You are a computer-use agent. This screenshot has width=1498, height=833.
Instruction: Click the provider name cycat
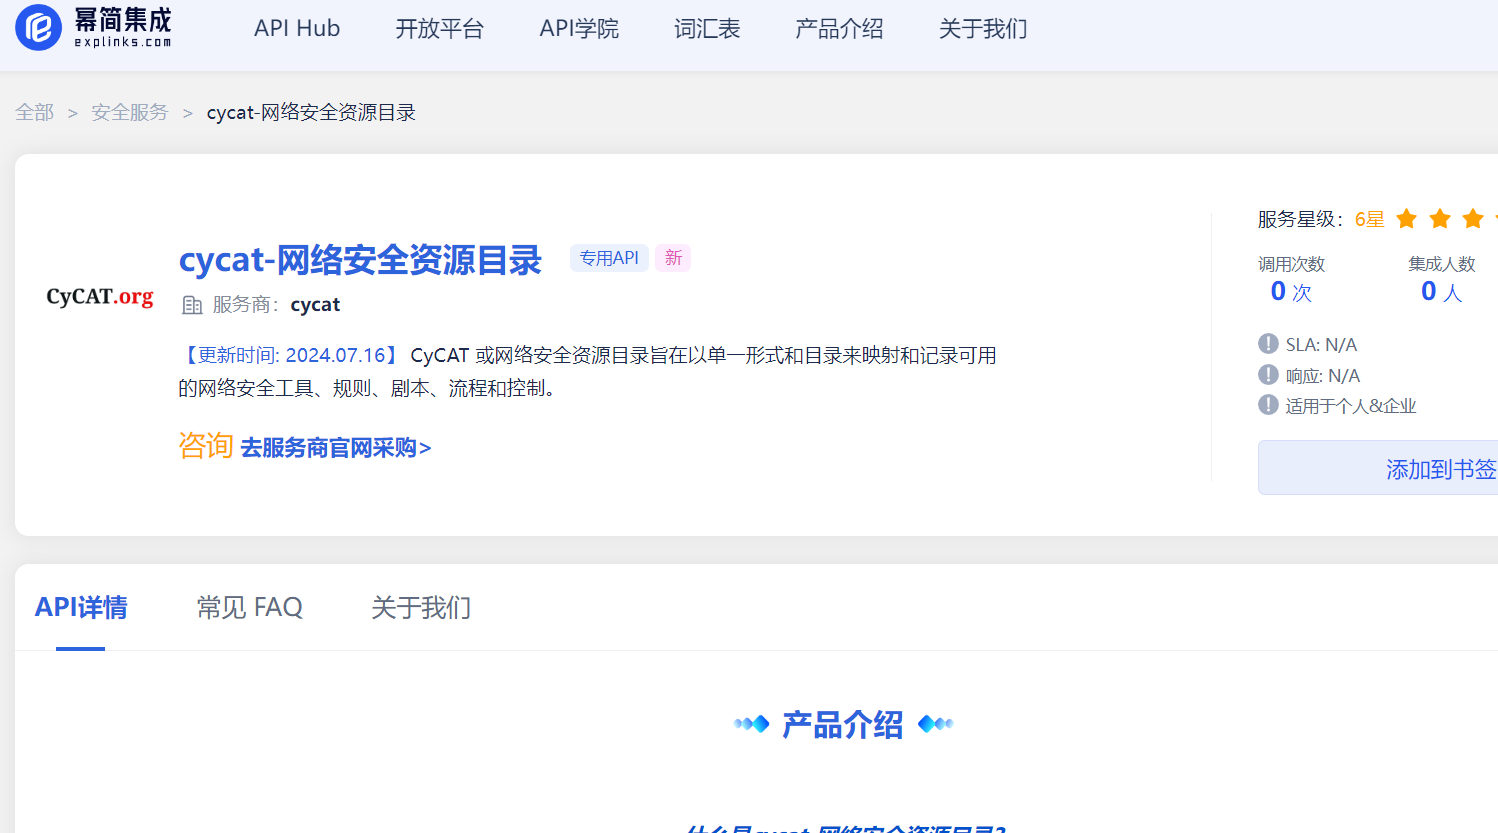click(315, 305)
